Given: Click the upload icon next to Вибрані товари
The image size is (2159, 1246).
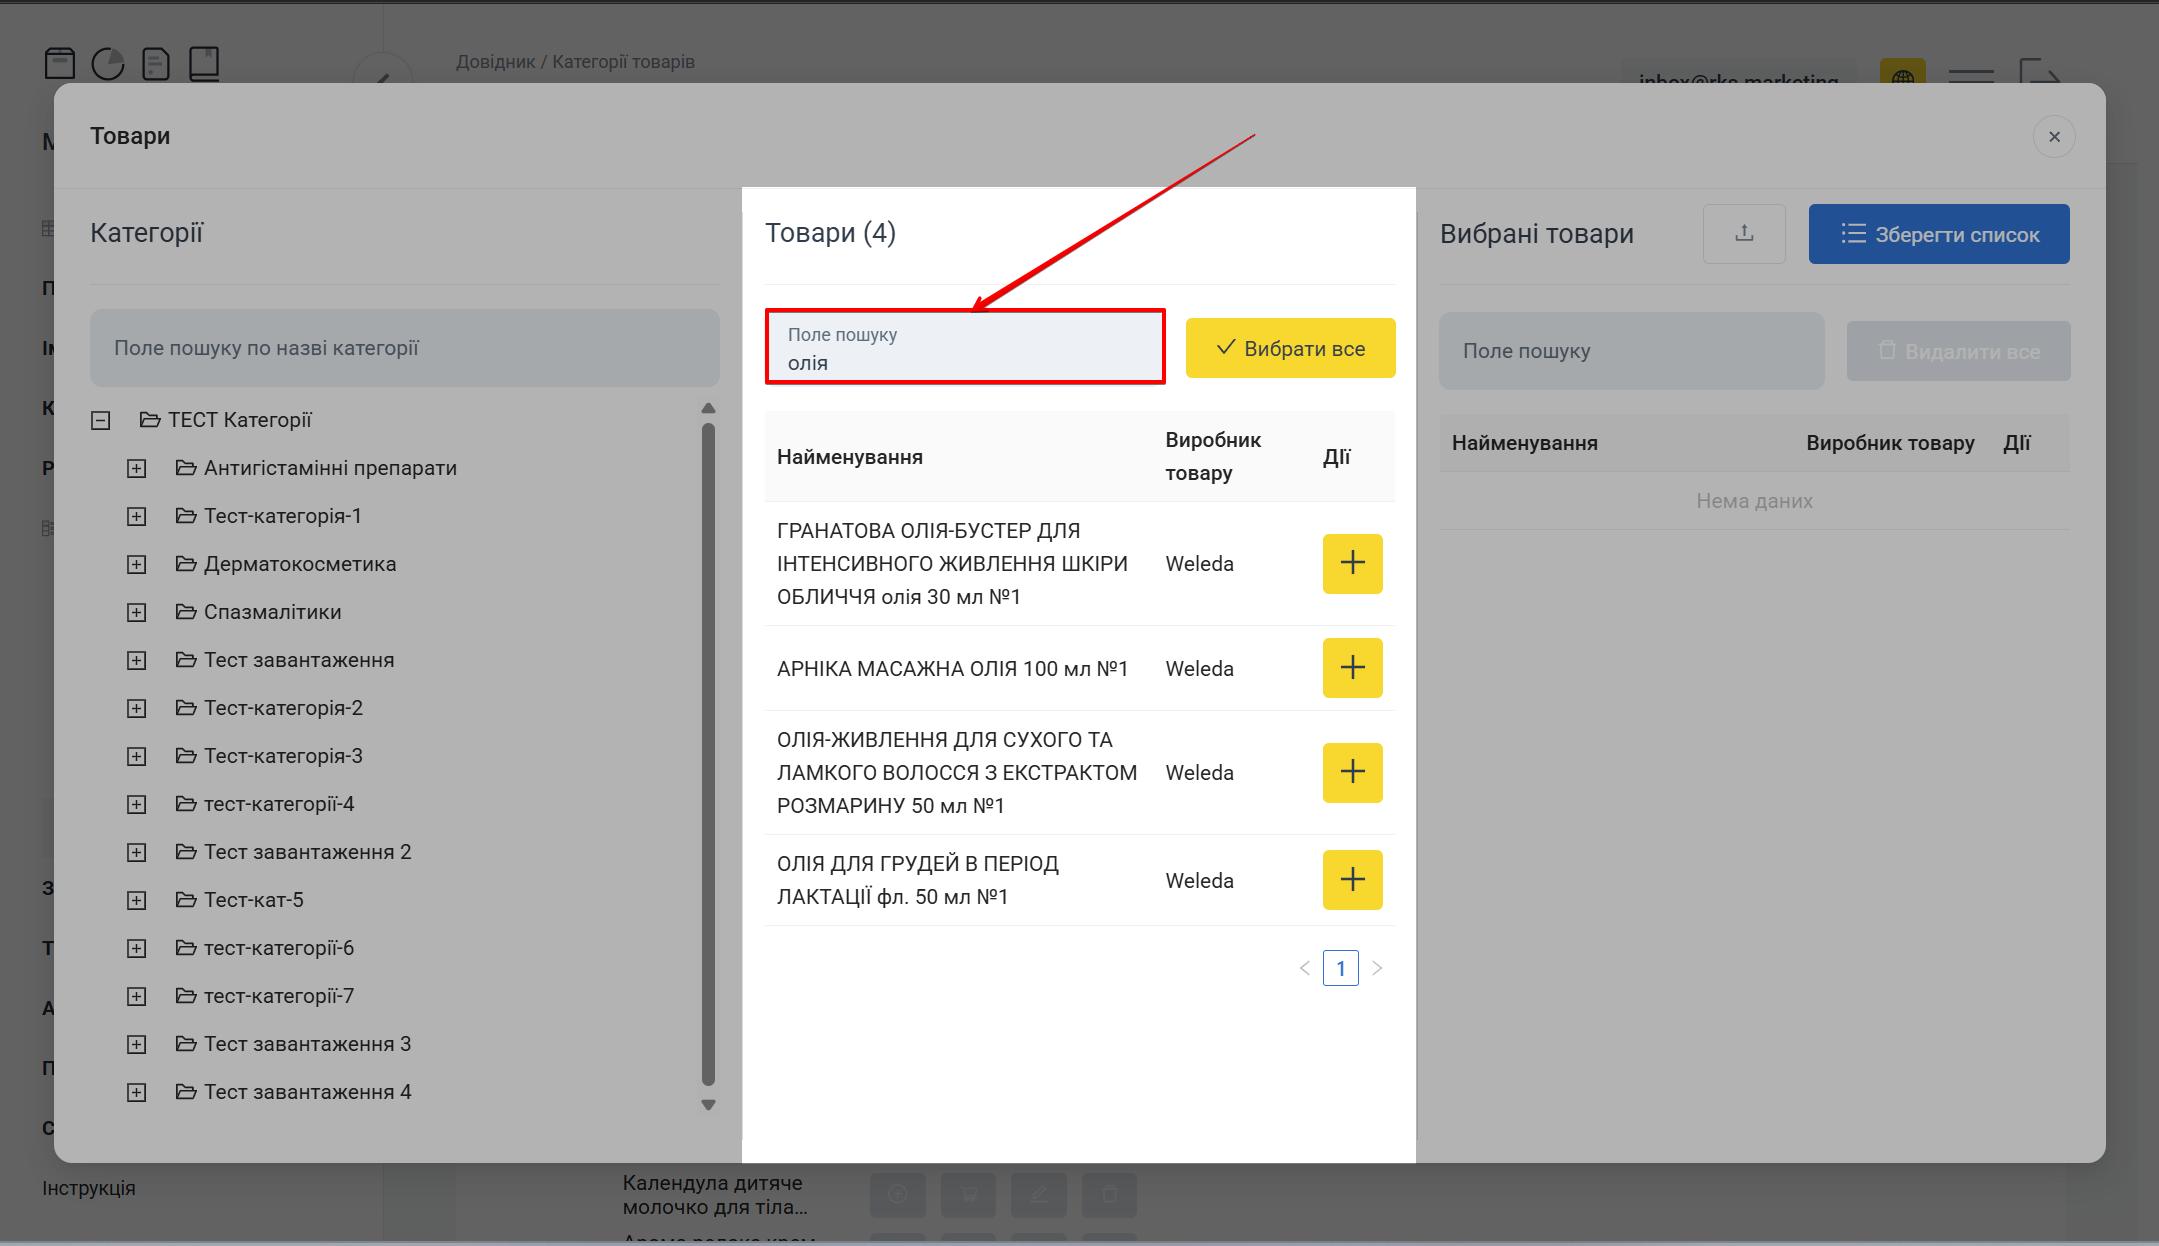Looking at the screenshot, I should point(1744,234).
